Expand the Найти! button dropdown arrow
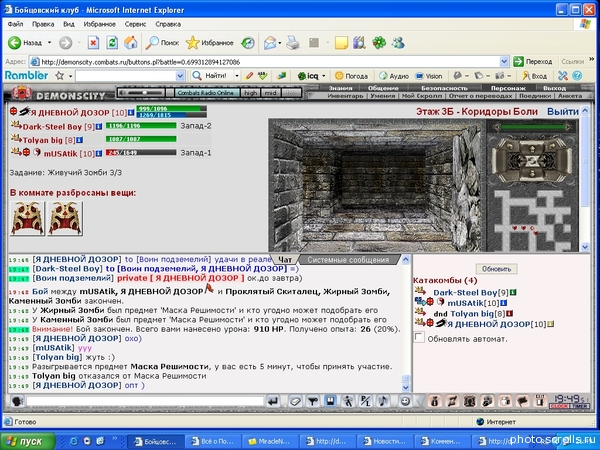Viewport: 600px width, 450px height. pos(236,76)
